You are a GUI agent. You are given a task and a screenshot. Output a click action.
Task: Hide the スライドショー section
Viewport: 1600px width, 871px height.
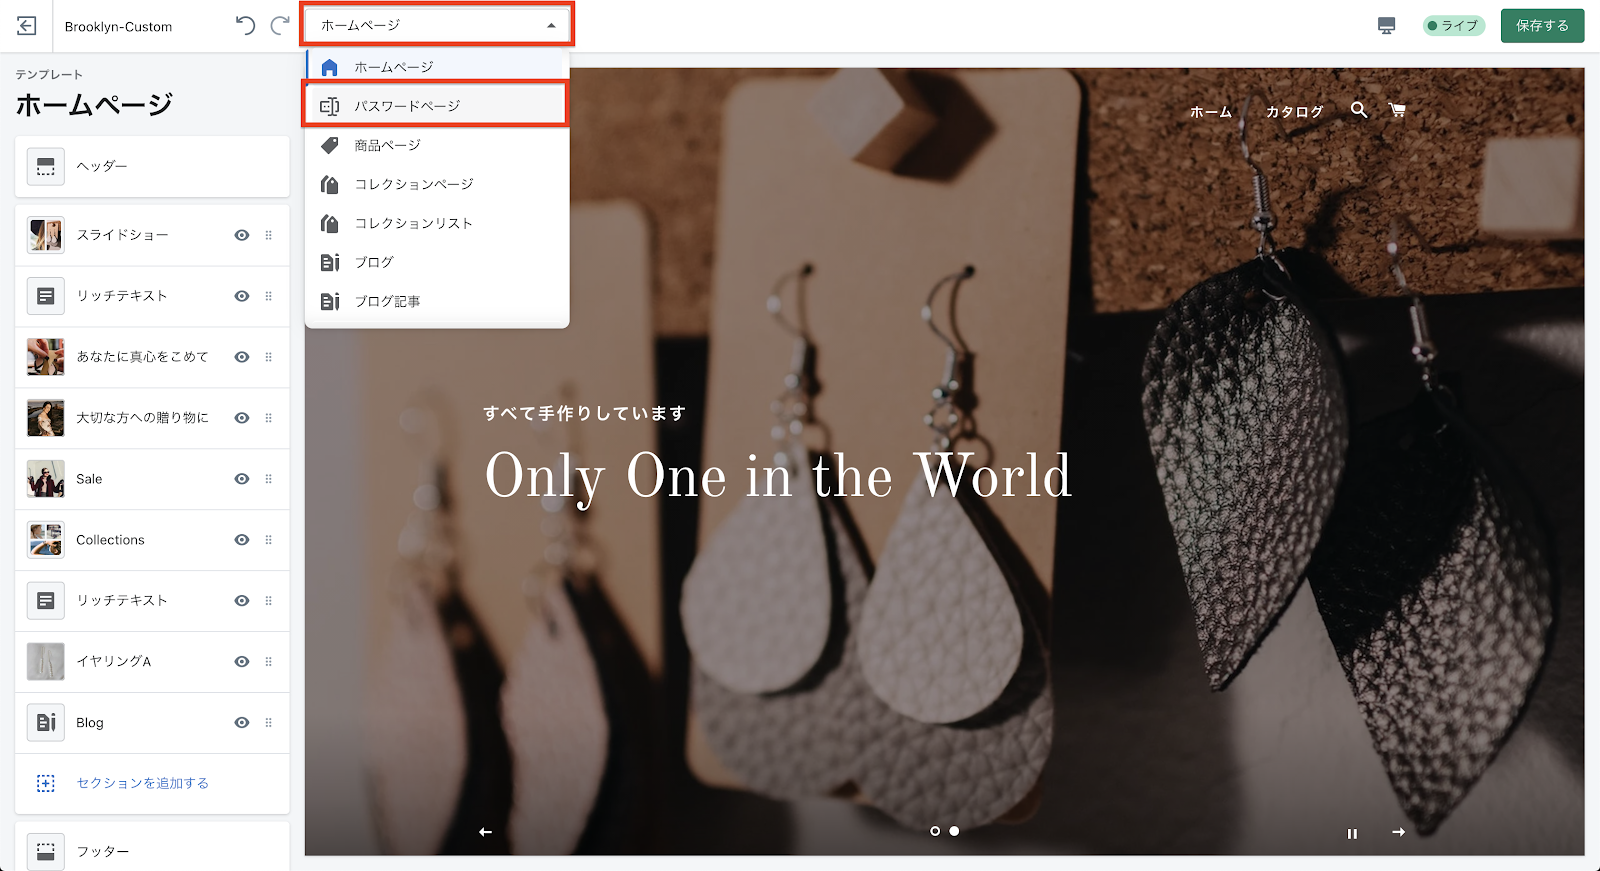[x=241, y=235]
